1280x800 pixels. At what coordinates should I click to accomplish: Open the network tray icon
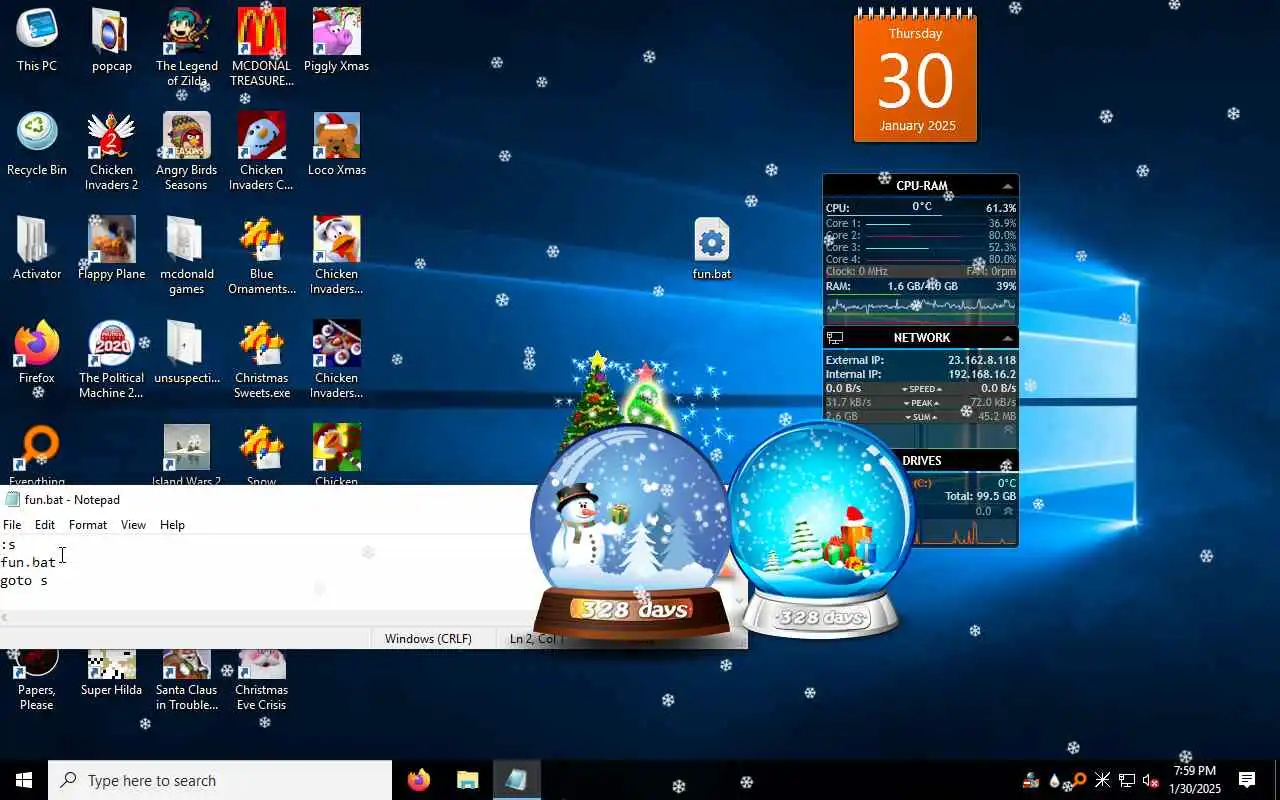(1127, 780)
